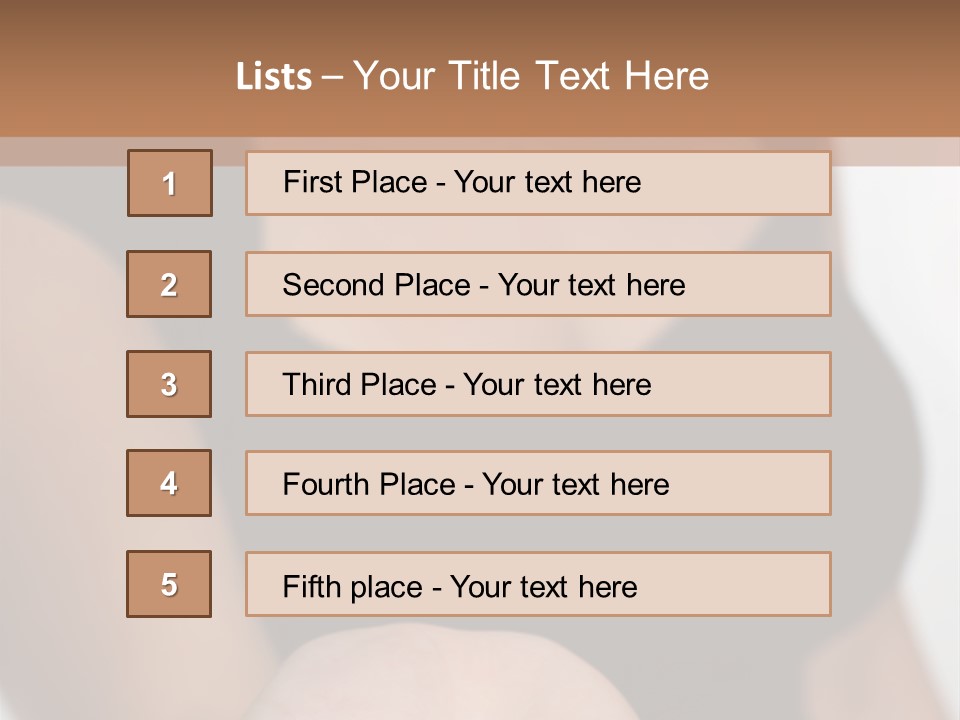Select the Second Place text box
960x720 pixels.
coord(538,284)
